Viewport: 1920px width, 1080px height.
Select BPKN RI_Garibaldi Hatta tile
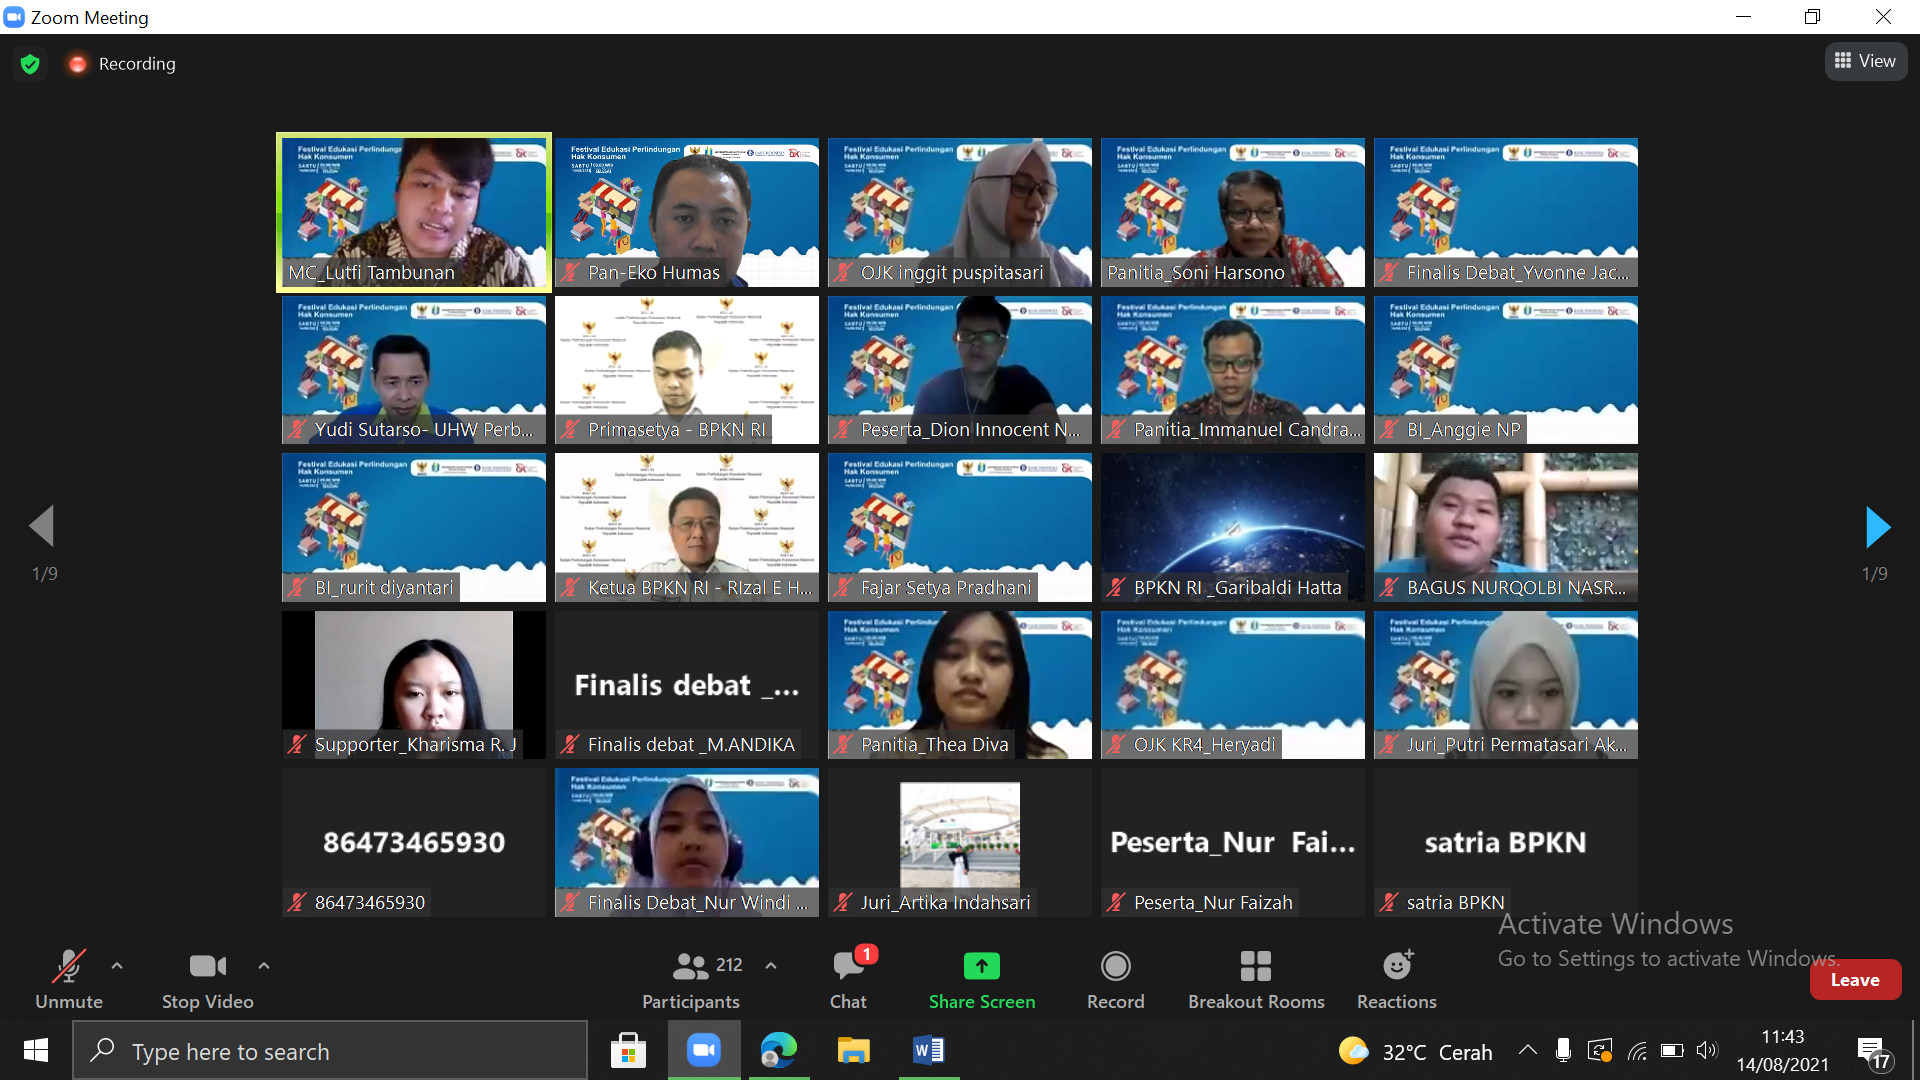tap(1233, 527)
